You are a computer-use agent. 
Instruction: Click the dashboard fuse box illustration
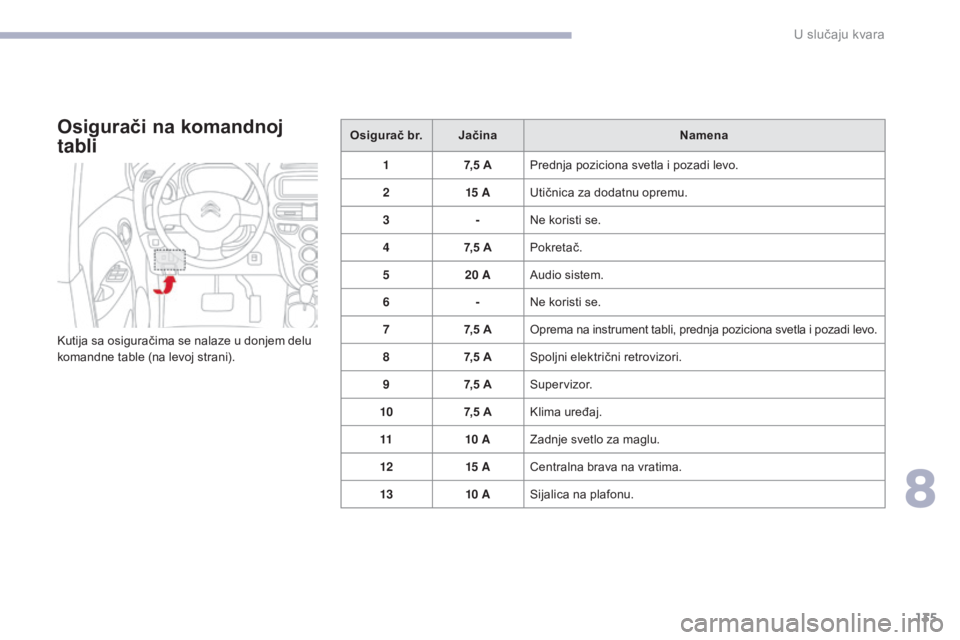(x=187, y=245)
